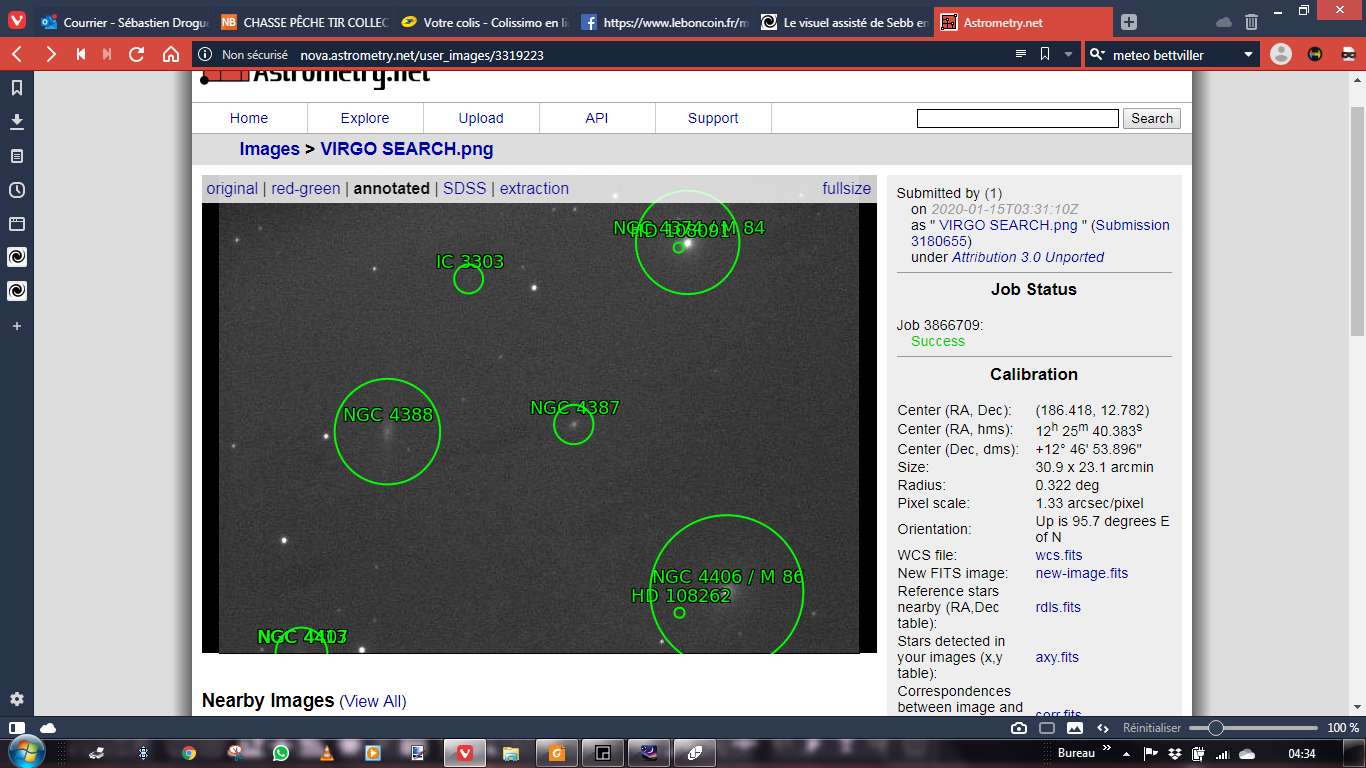Viewport: 1366px width, 768px height.
Task: Show the original image view
Action: tap(232, 188)
